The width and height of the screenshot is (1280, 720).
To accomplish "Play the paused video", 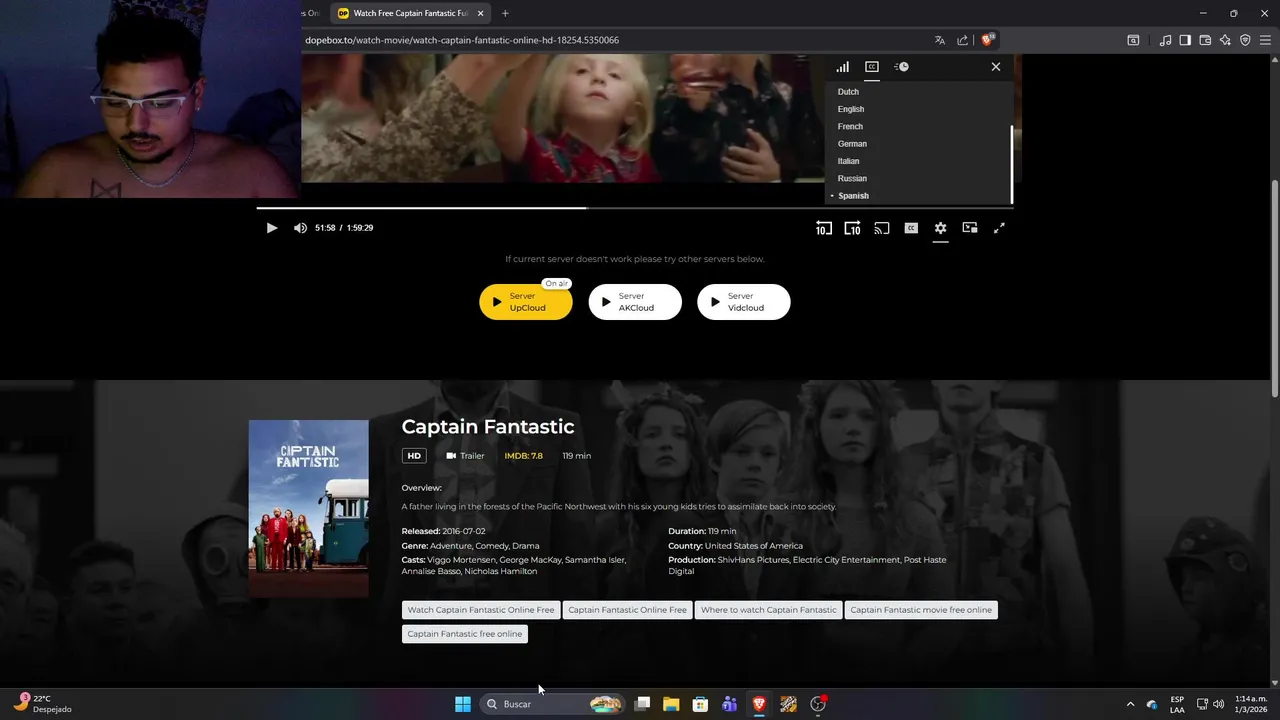I will (271, 228).
